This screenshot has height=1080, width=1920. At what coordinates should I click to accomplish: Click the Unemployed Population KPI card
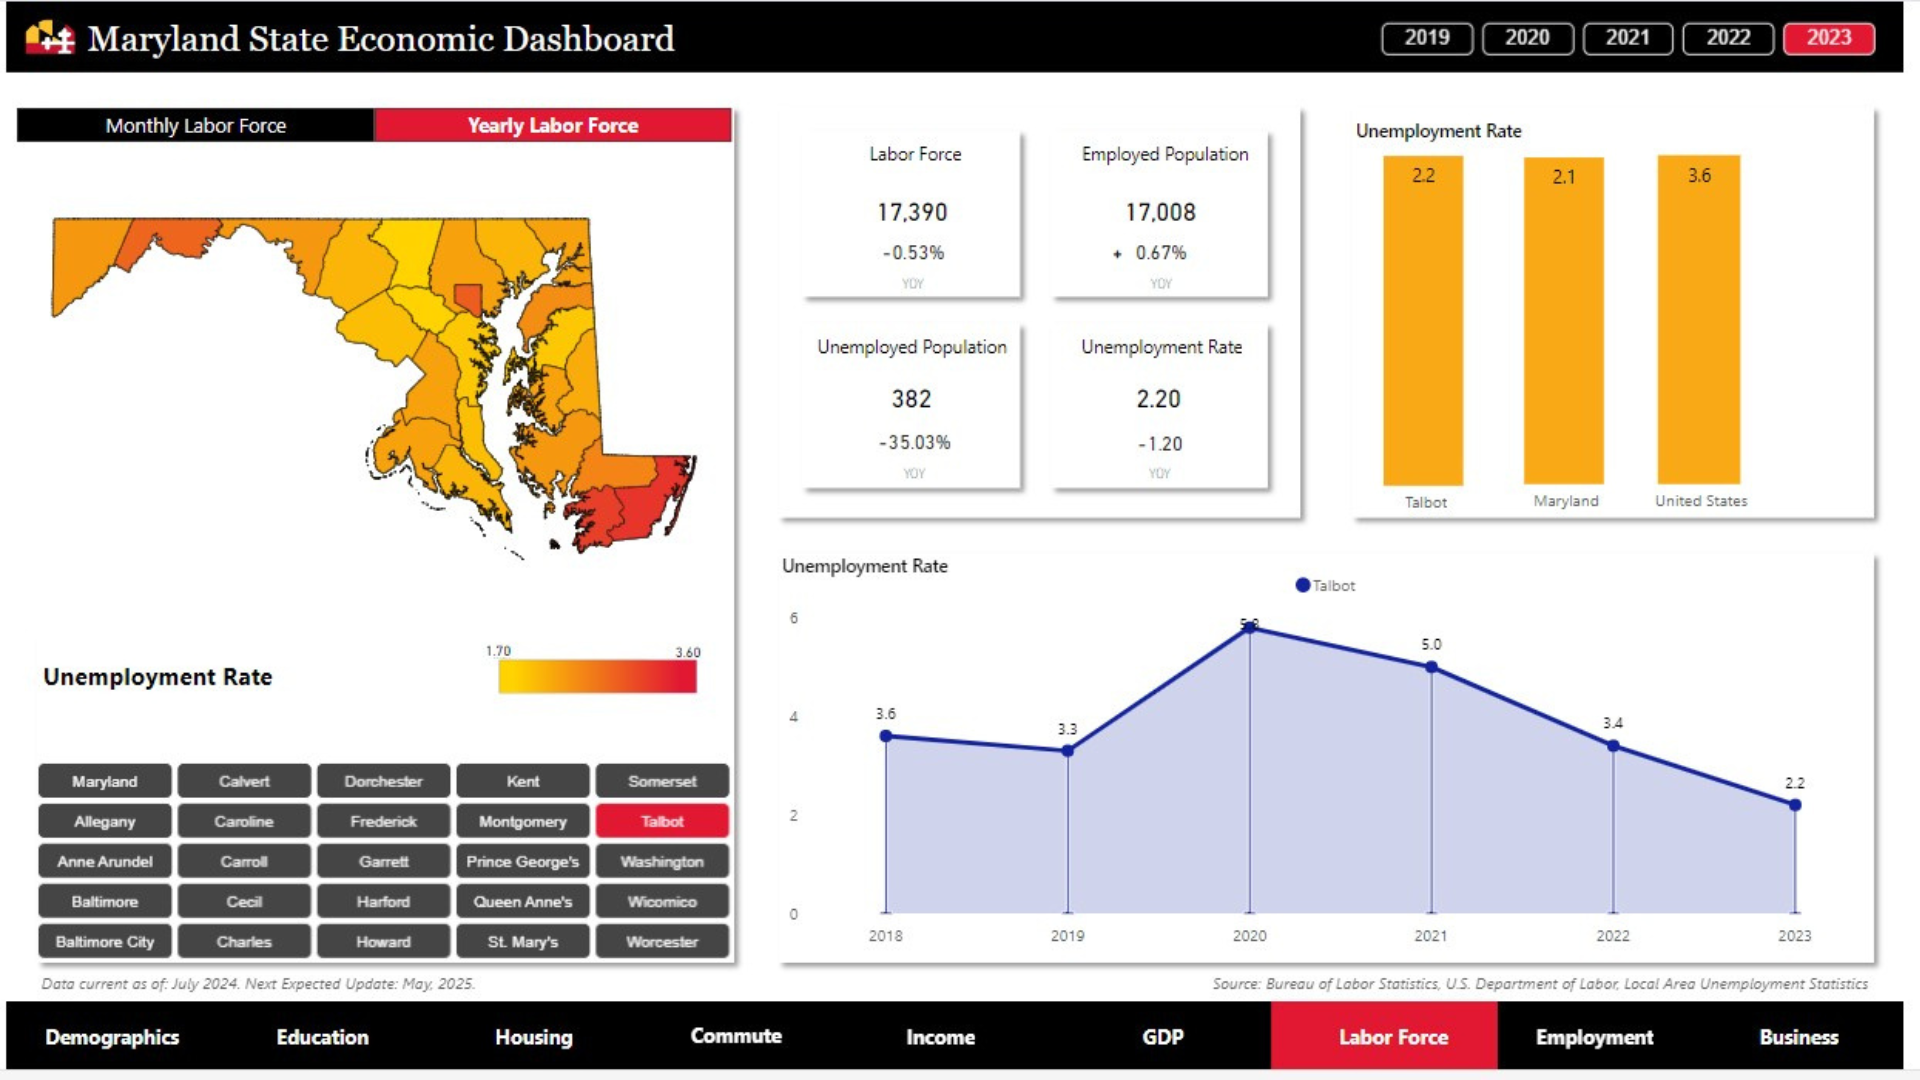coord(911,407)
